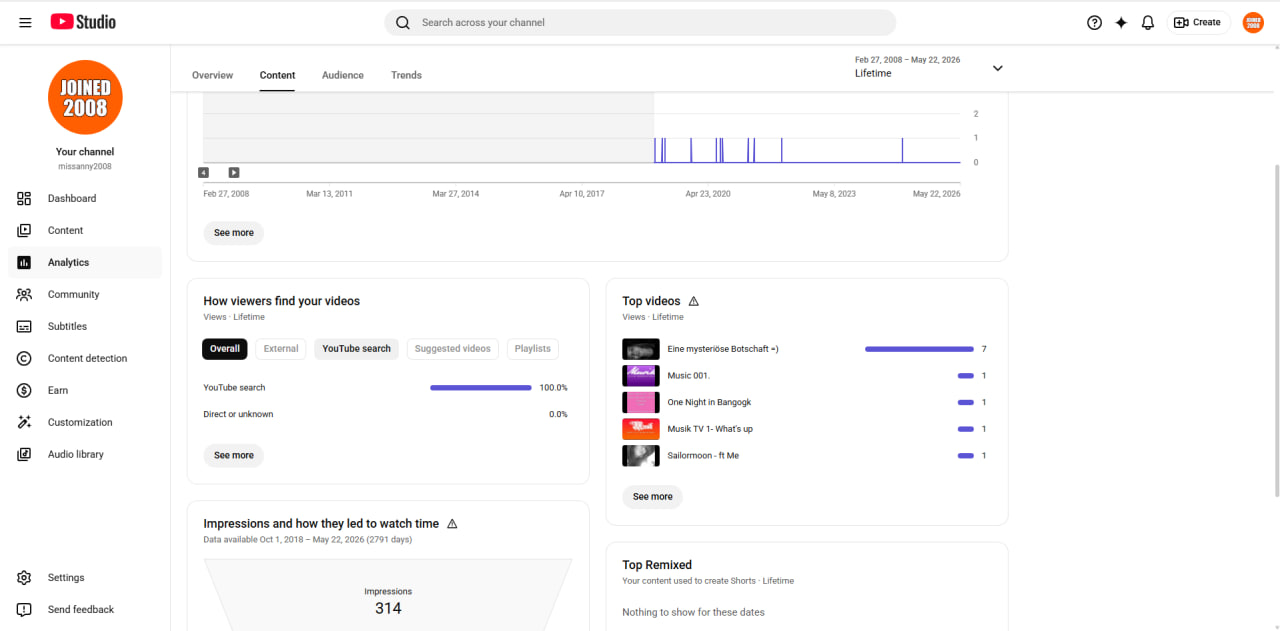This screenshot has width=1280, height=631.
Task: Open Musik TV 1- What's up thumbnail
Action: (x=641, y=429)
